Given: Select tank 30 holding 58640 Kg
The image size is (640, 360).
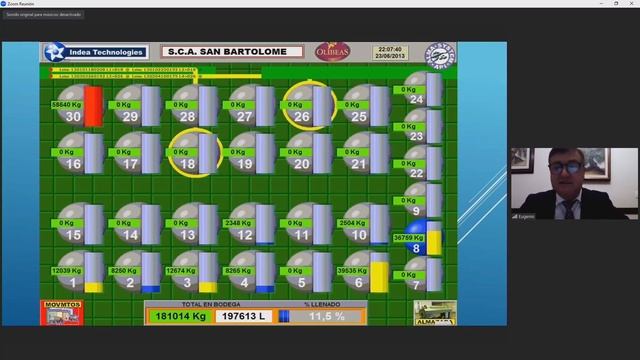Looking at the screenshot, I should click(x=78, y=105).
